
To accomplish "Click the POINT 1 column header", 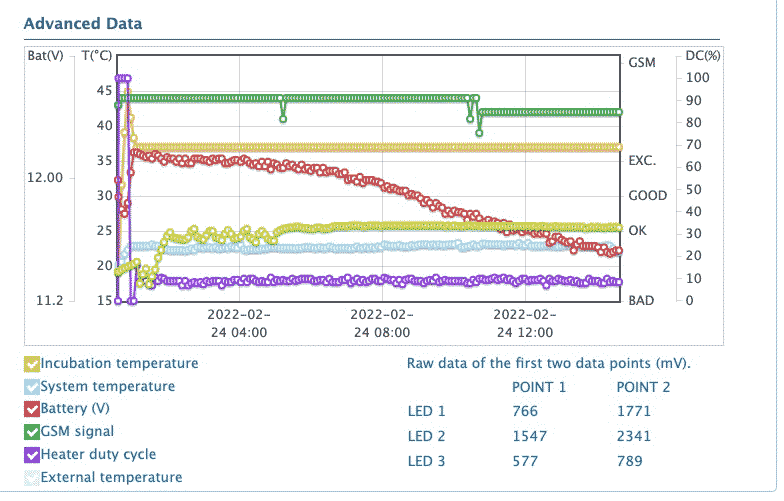I will coord(539,387).
